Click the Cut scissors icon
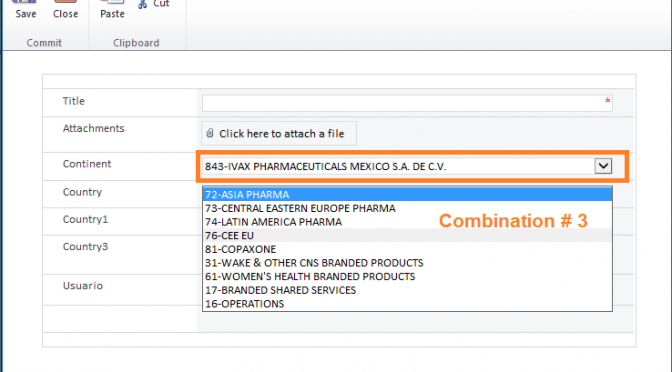The width and height of the screenshot is (672, 372). click(x=143, y=5)
